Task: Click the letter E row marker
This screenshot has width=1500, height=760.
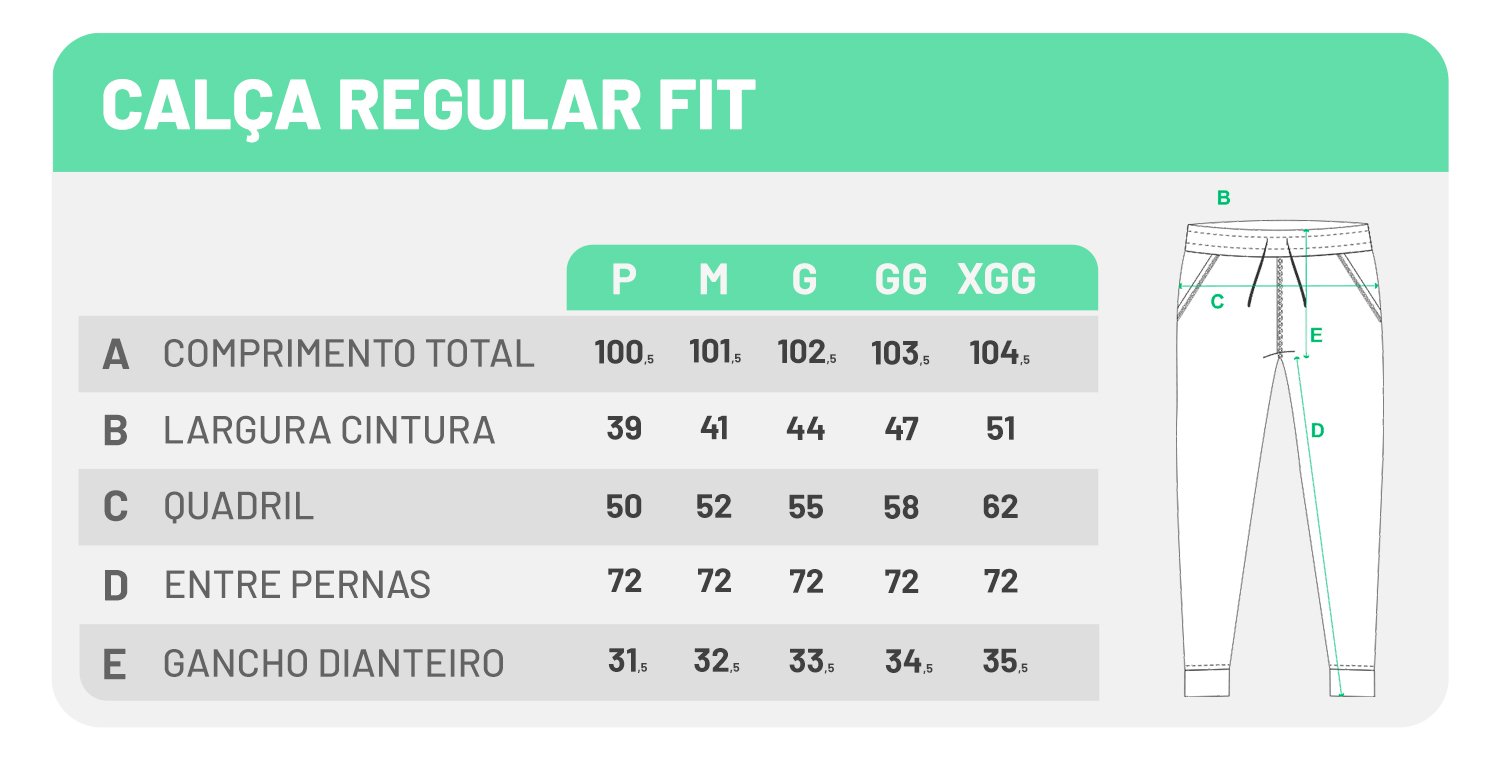Action: point(114,664)
